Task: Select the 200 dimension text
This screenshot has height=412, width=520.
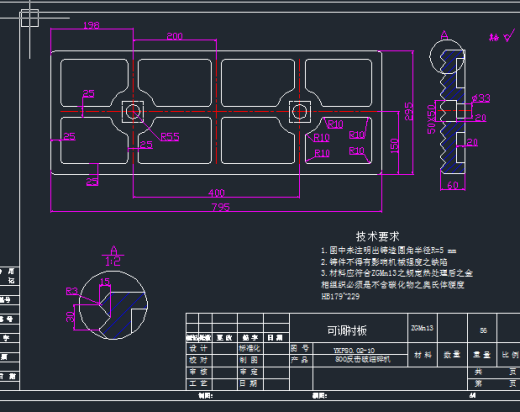Action: point(175,36)
